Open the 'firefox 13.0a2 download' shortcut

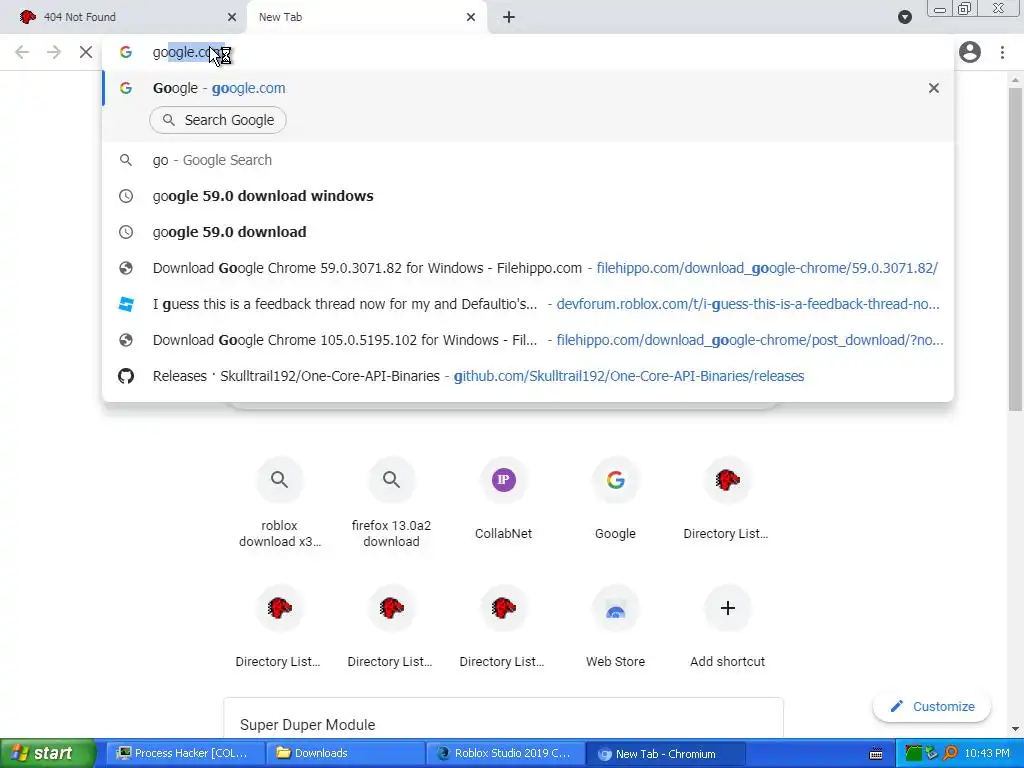(x=391, y=503)
